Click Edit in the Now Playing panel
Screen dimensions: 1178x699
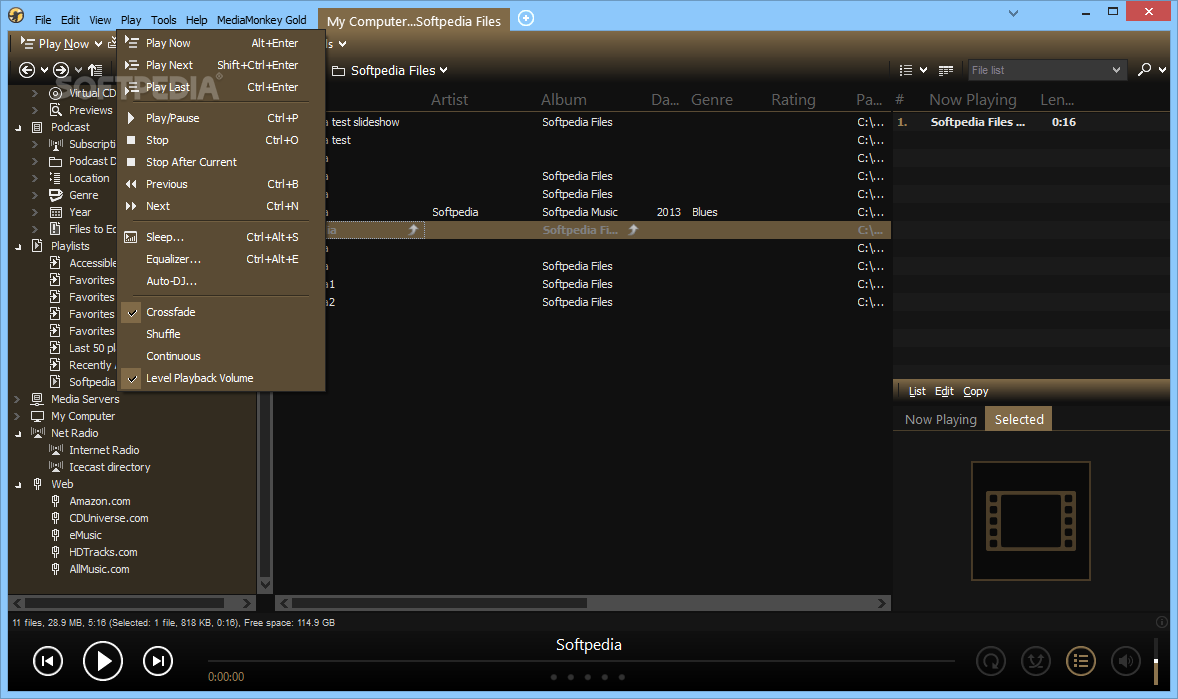click(x=944, y=391)
